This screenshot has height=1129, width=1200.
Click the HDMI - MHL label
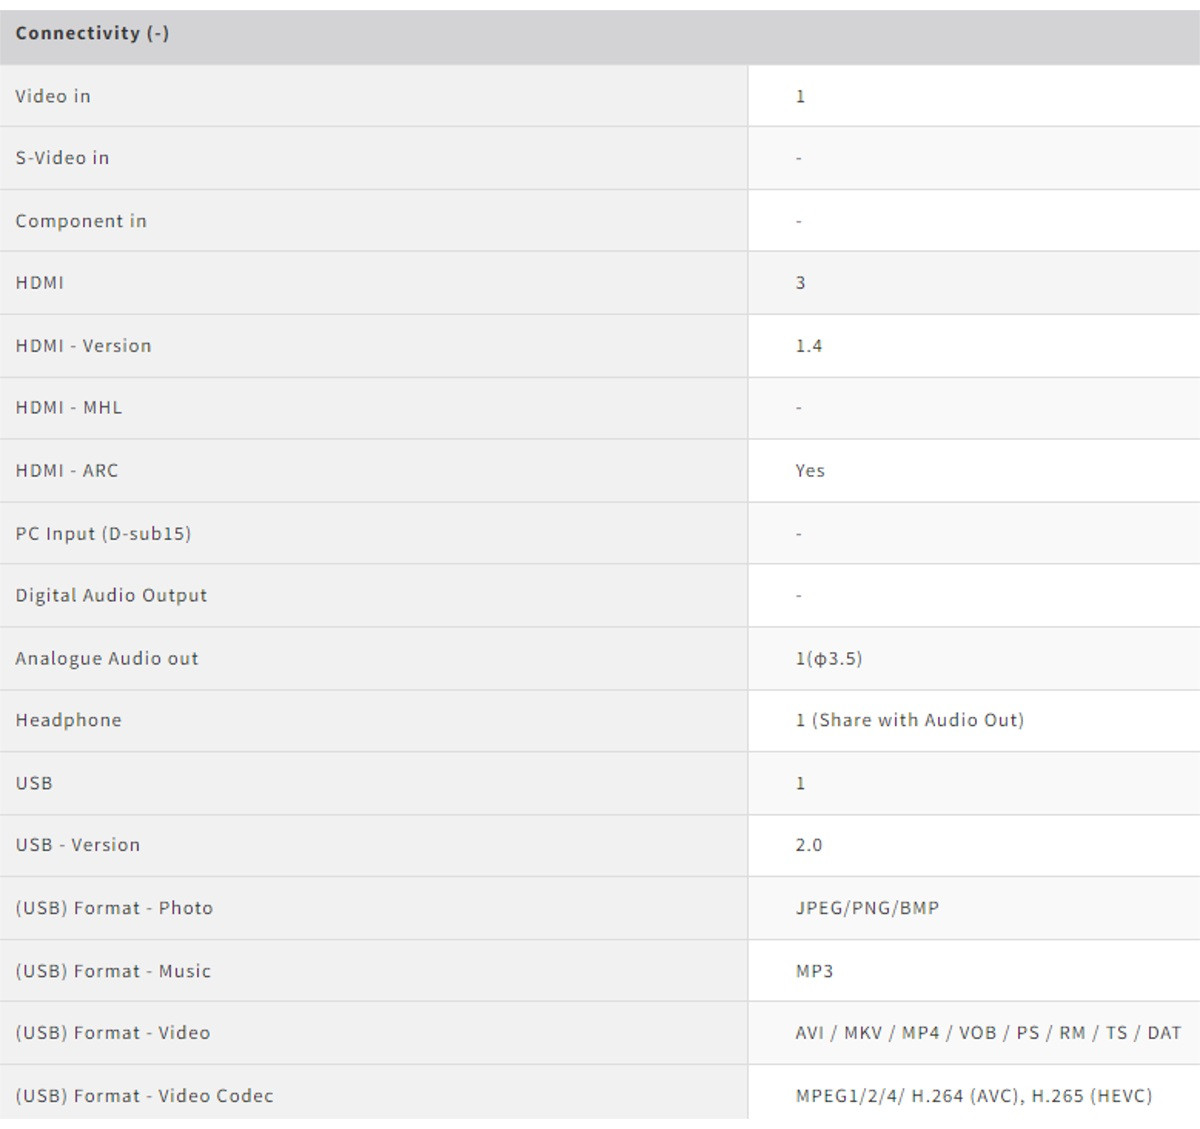point(68,408)
